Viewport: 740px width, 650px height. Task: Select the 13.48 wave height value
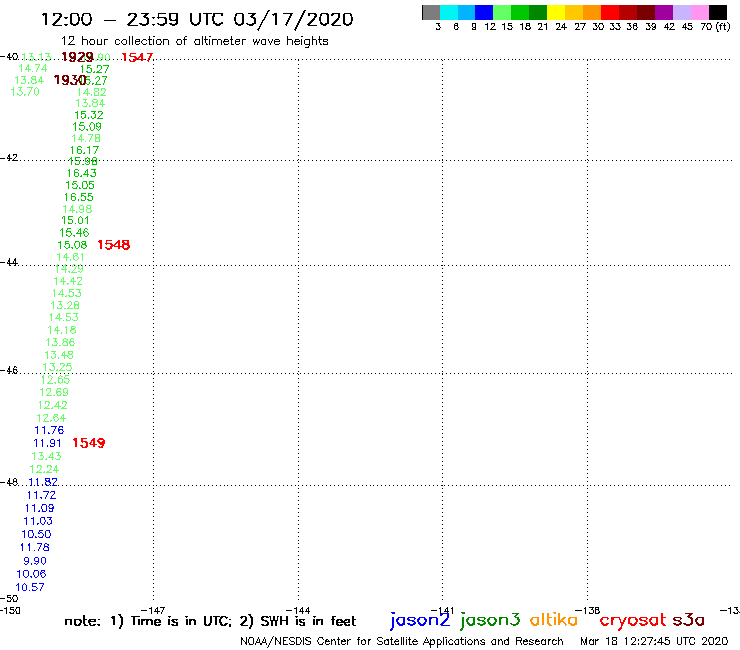[x=59, y=355]
